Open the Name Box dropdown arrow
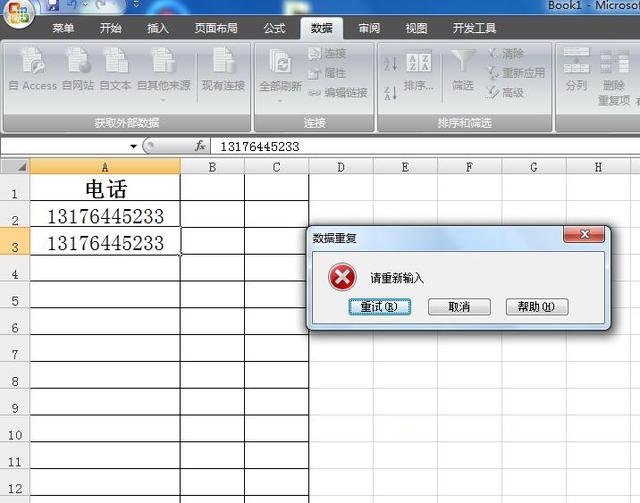 coord(133,146)
